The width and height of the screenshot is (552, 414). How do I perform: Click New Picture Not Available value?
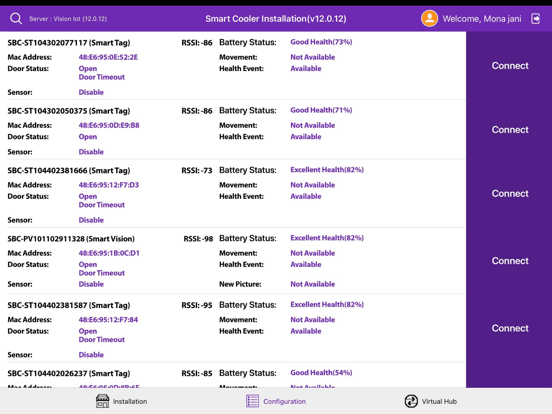coord(312,284)
